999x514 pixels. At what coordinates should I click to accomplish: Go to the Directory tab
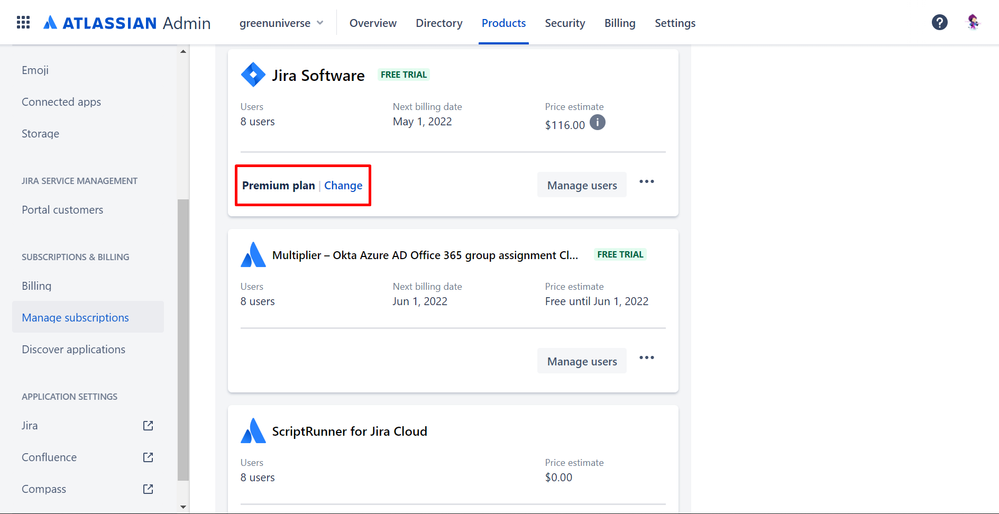[439, 23]
